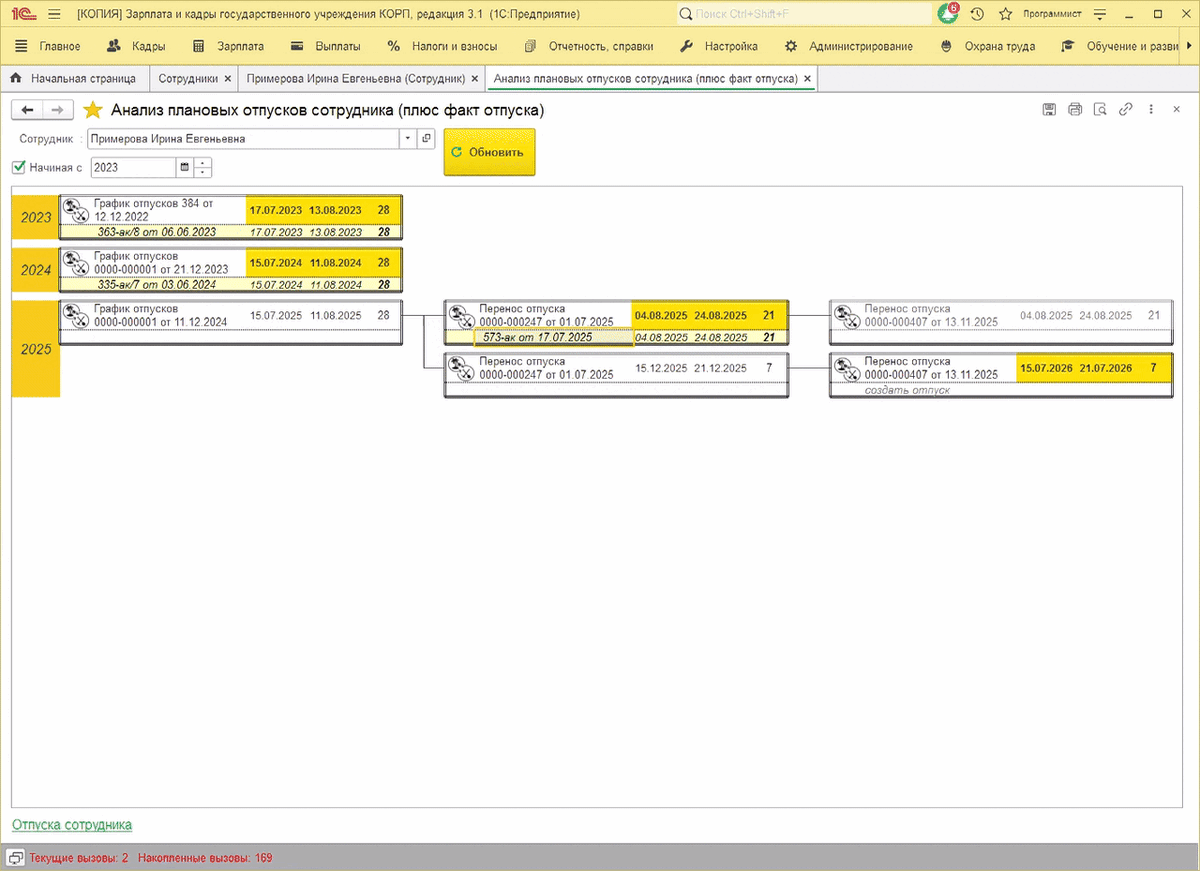Screen dimensions: 1200x871
Task: Click the Сотрудник field with Примерова Ирина Евгеньевна
Action: [243, 139]
